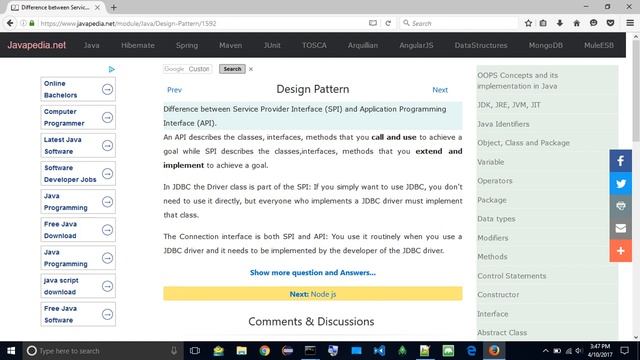Close the Difference between Service tab
The width and height of the screenshot is (640, 360).
pos(97,7)
